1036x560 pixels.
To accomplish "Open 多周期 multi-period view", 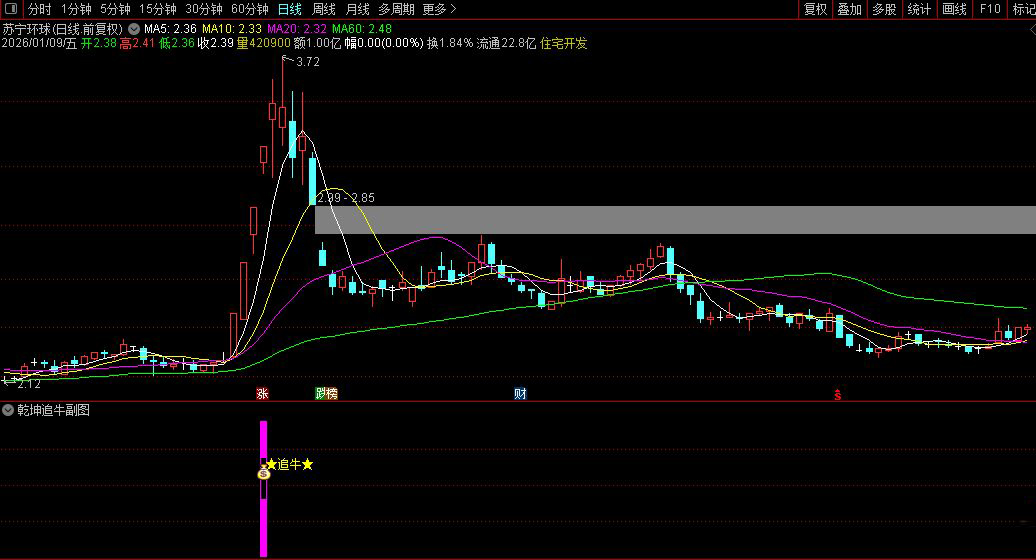I will click(x=396, y=9).
